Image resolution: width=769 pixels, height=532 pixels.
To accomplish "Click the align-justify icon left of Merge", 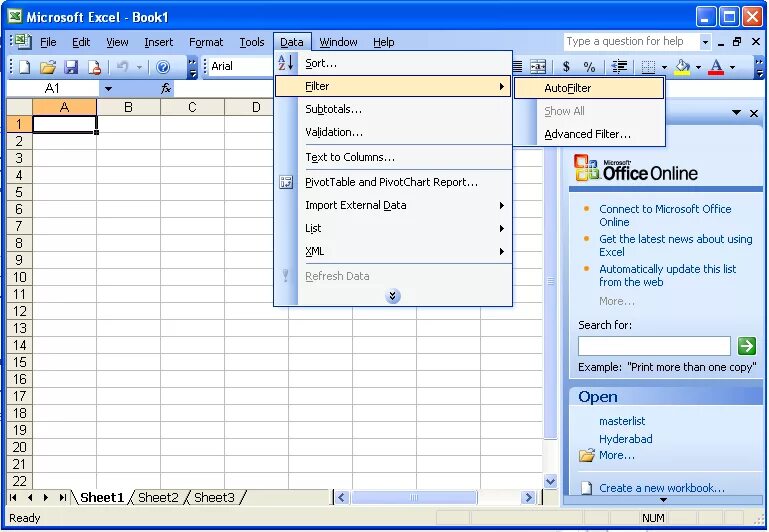I will (517, 66).
